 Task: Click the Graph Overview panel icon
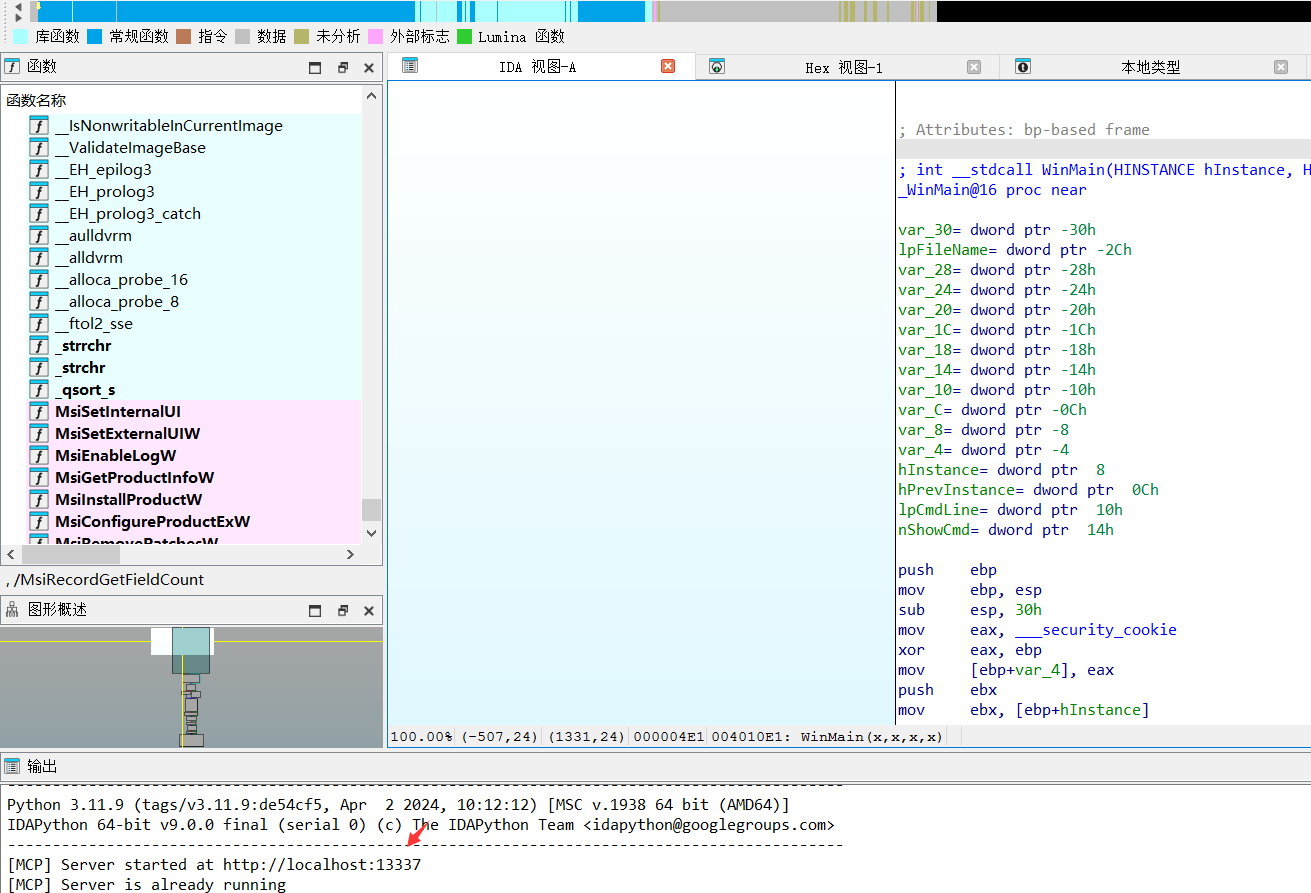pos(12,610)
